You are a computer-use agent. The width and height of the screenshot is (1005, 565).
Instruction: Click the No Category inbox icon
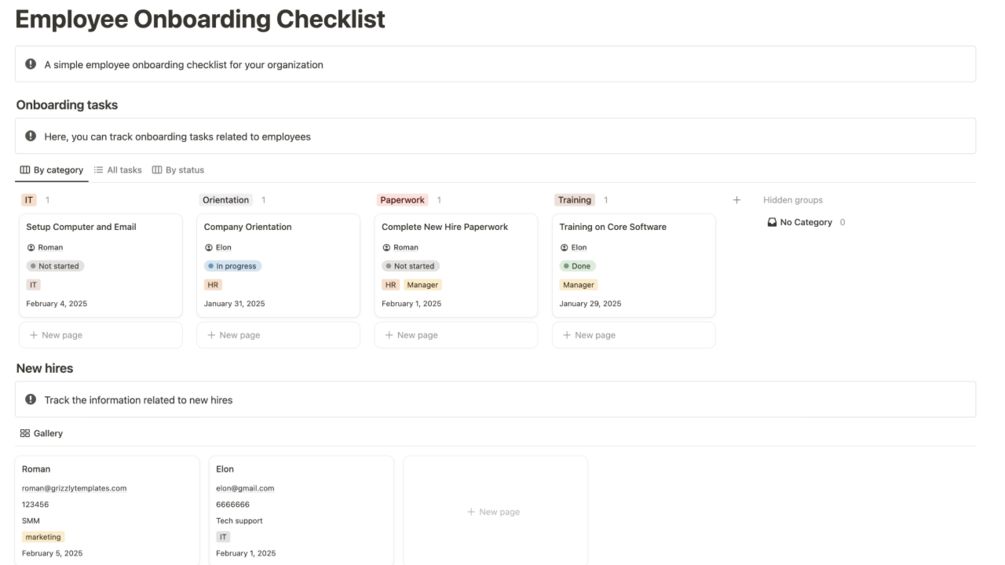click(x=772, y=222)
